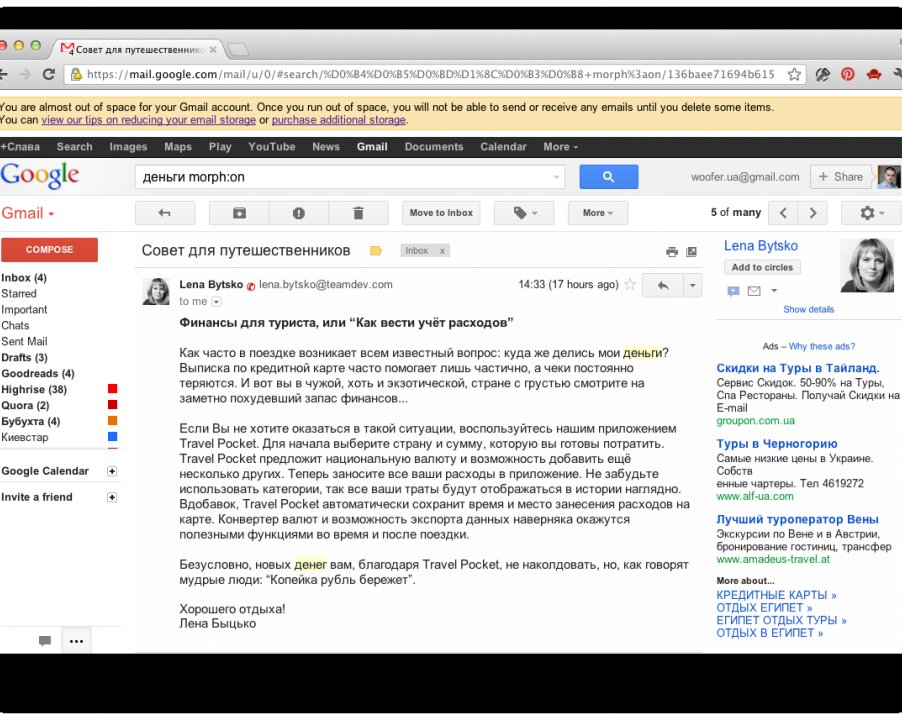Open 'view our tips on reducing your email storage'
This screenshot has width=902, height=720.
pyautogui.click(x=148, y=120)
